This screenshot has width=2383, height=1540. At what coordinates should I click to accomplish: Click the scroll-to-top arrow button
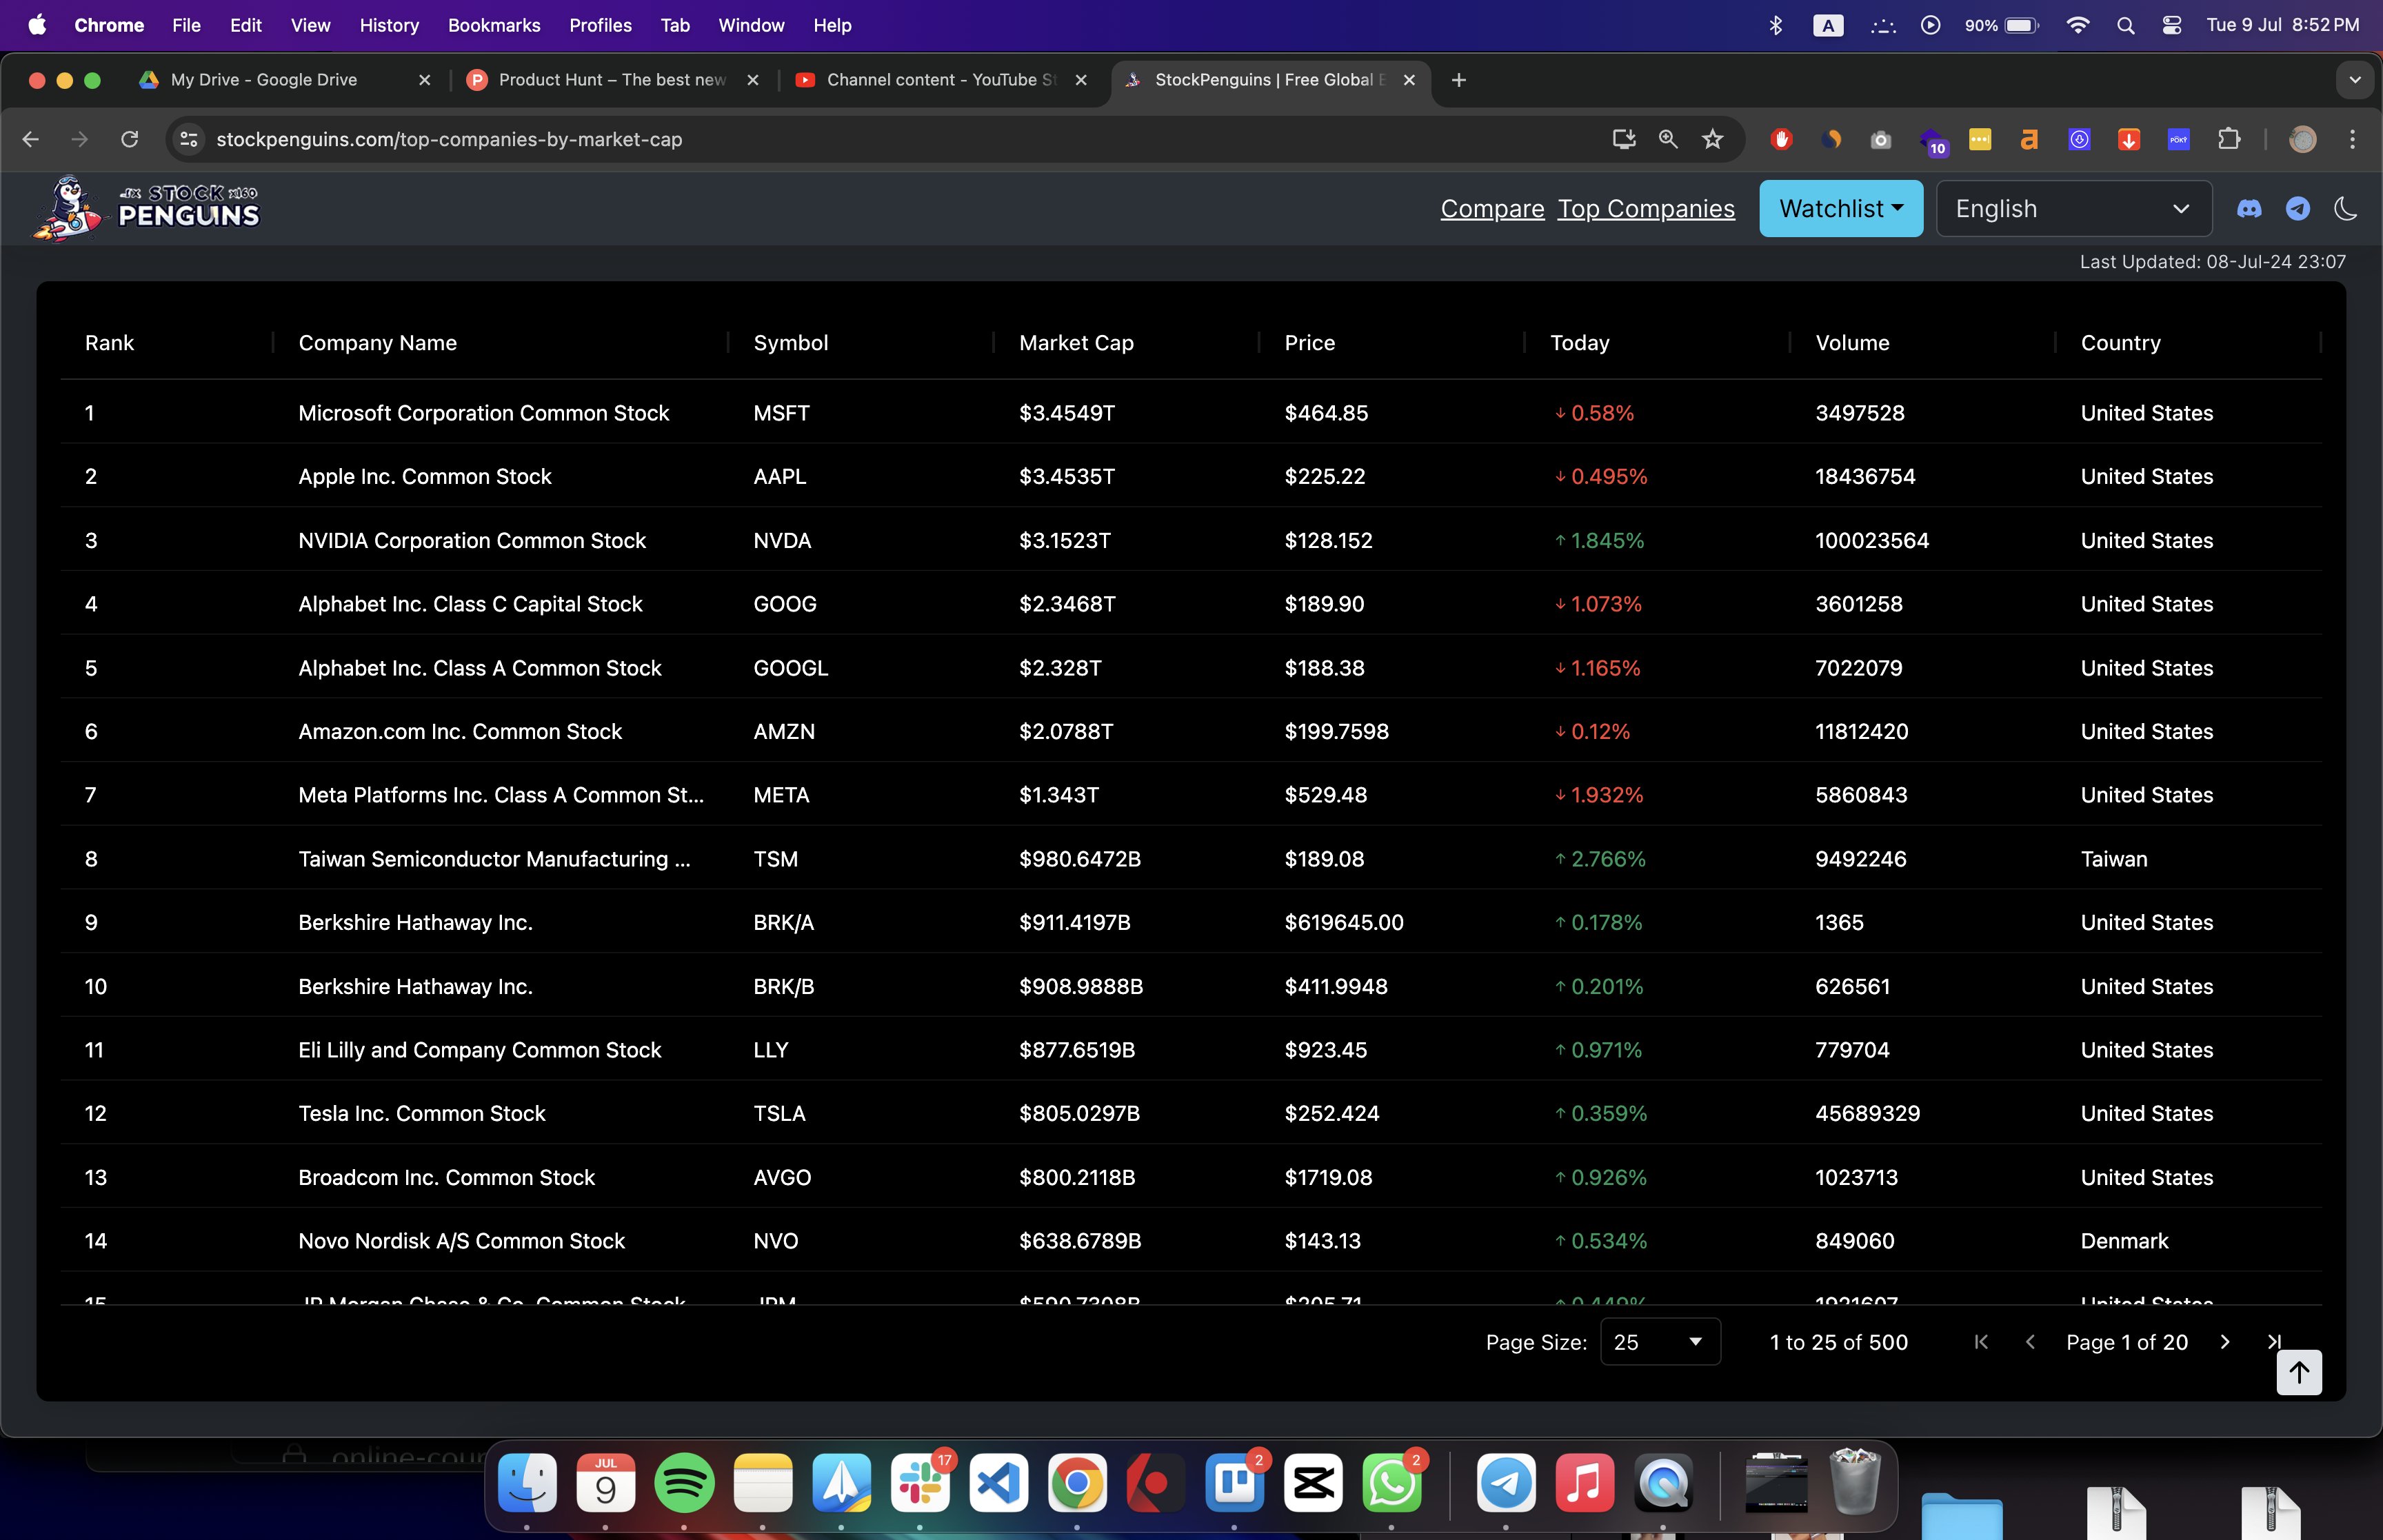pos(2299,1372)
